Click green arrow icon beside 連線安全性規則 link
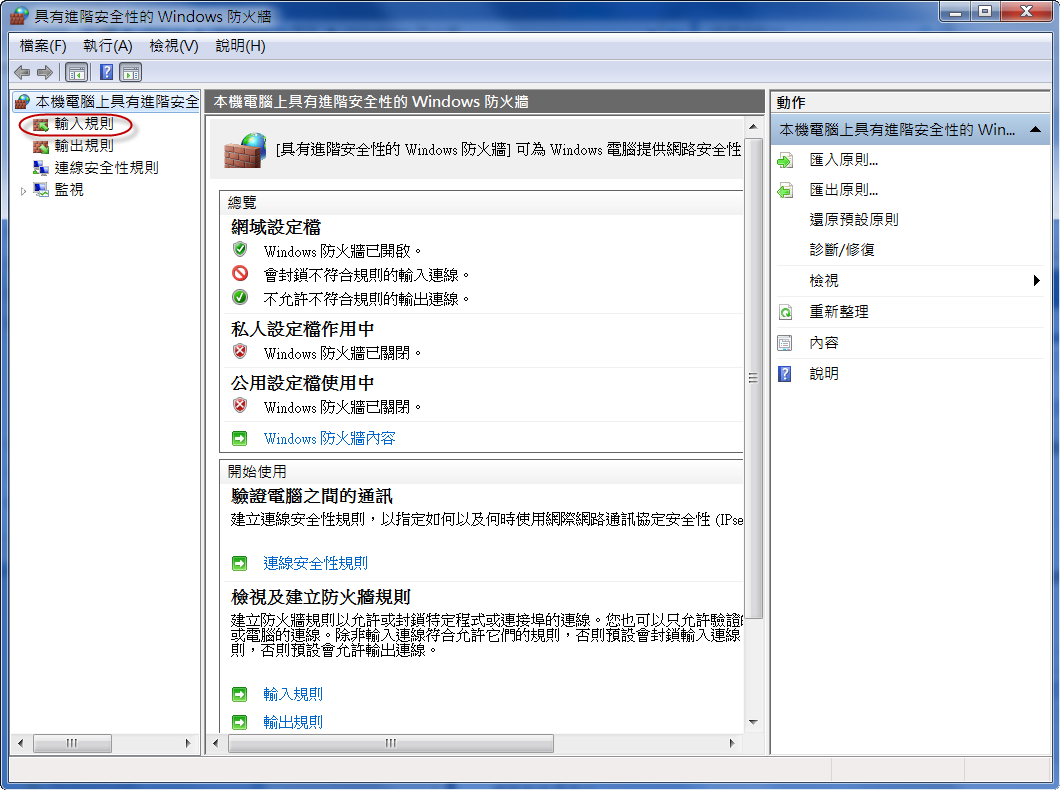Viewport: 1060px width, 790px height. point(239,563)
